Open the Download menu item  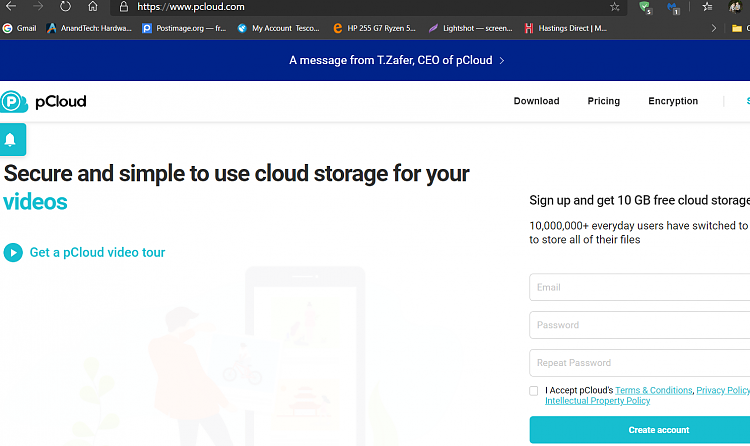pos(536,101)
